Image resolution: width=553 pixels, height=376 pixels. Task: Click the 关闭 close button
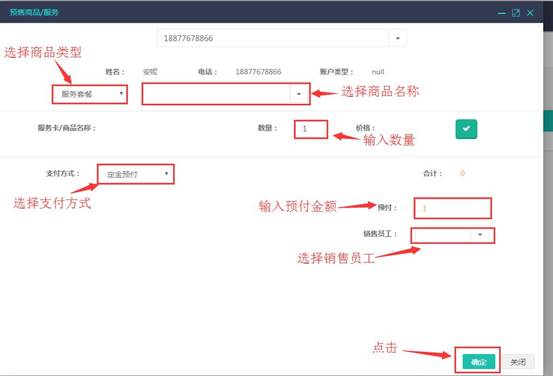pyautogui.click(x=518, y=362)
